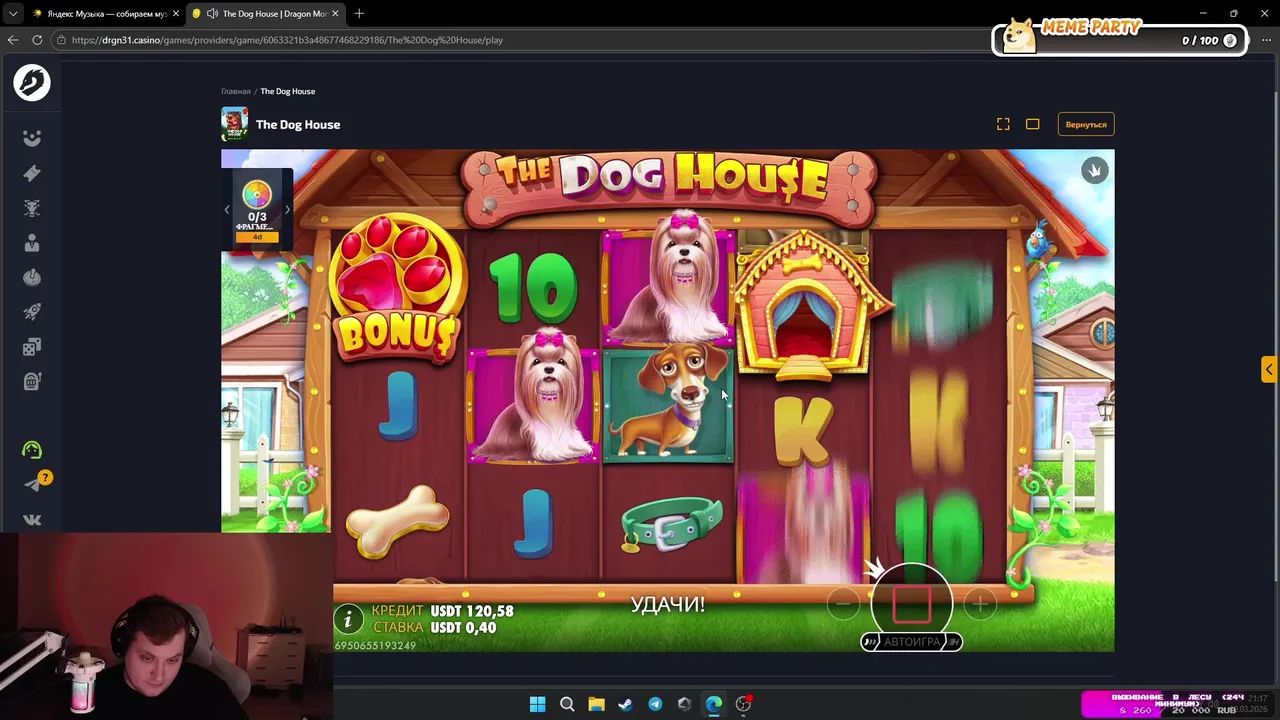Click the КРЕДИТ USDT 120,58 balance

(442, 611)
